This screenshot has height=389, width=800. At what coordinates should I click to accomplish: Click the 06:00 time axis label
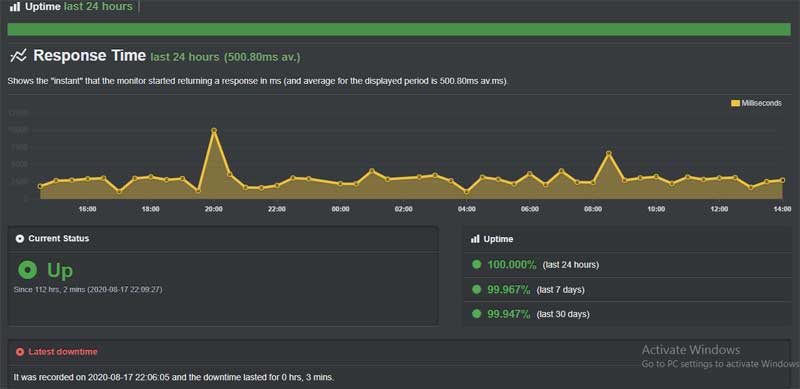click(x=530, y=209)
